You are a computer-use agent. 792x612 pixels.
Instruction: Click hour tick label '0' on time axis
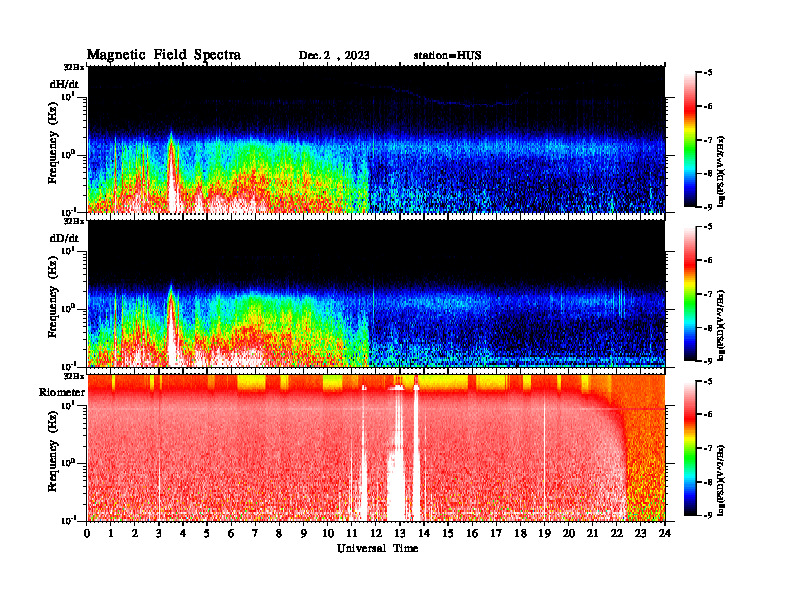pos(87,533)
